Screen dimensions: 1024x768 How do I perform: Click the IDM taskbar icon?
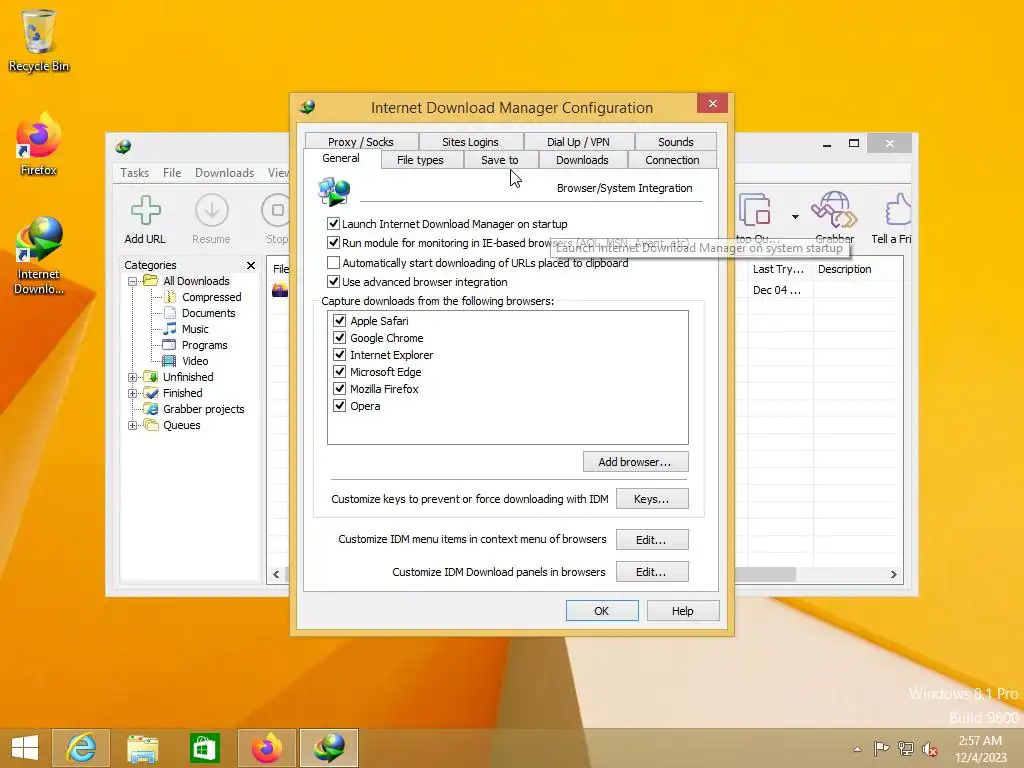328,748
